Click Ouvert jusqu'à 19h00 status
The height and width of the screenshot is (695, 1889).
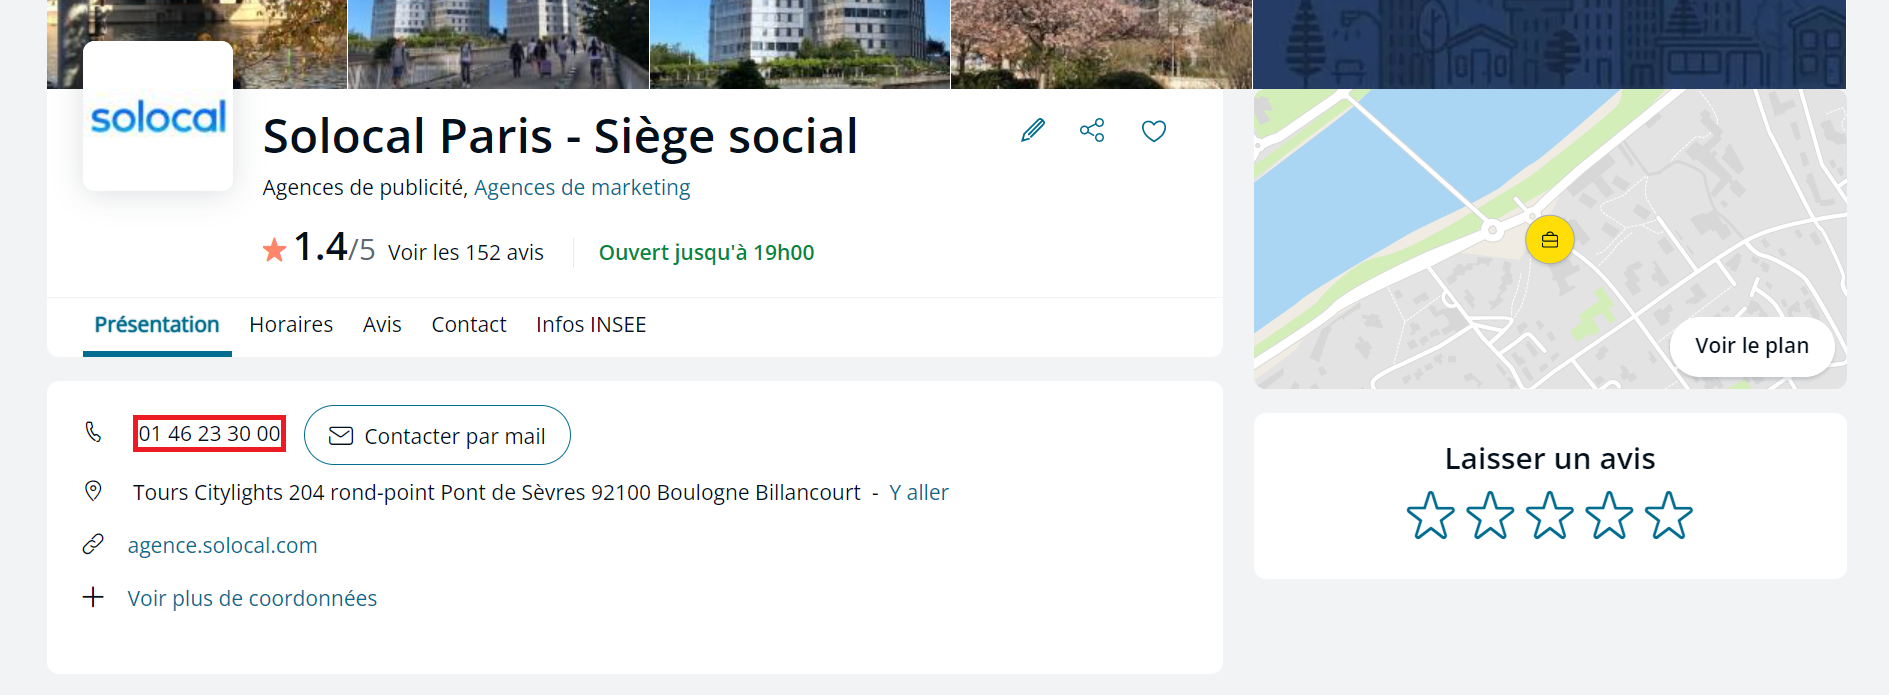pos(706,252)
